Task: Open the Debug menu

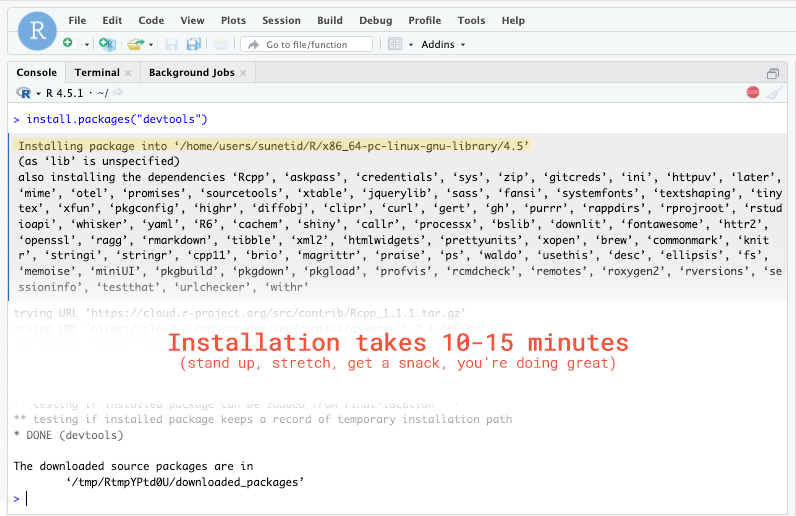Action: click(376, 20)
